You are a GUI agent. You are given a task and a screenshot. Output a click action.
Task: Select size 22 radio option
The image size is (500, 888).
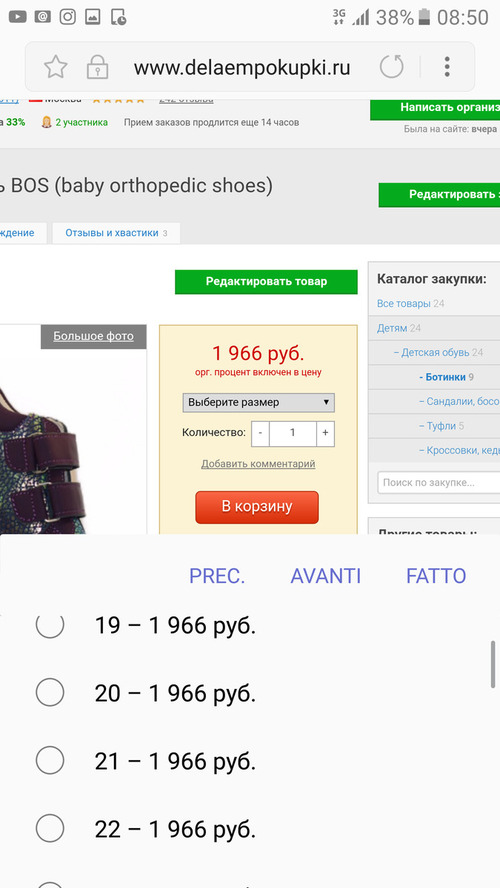[50, 829]
